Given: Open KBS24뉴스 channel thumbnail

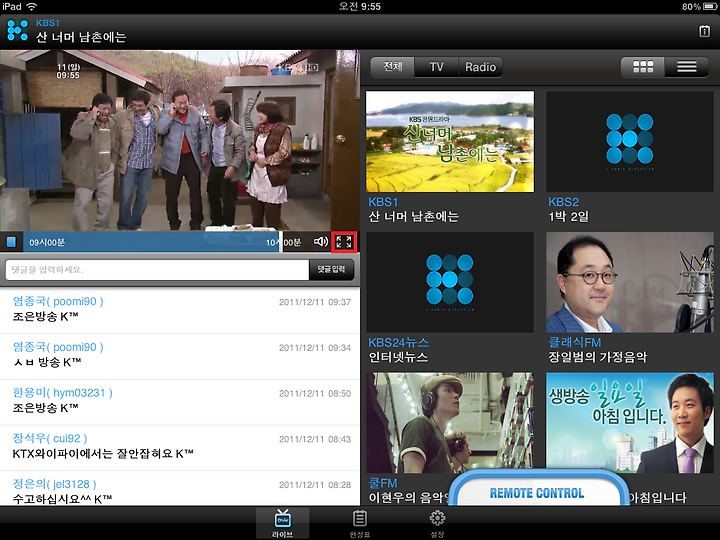Looking at the screenshot, I should (450, 282).
